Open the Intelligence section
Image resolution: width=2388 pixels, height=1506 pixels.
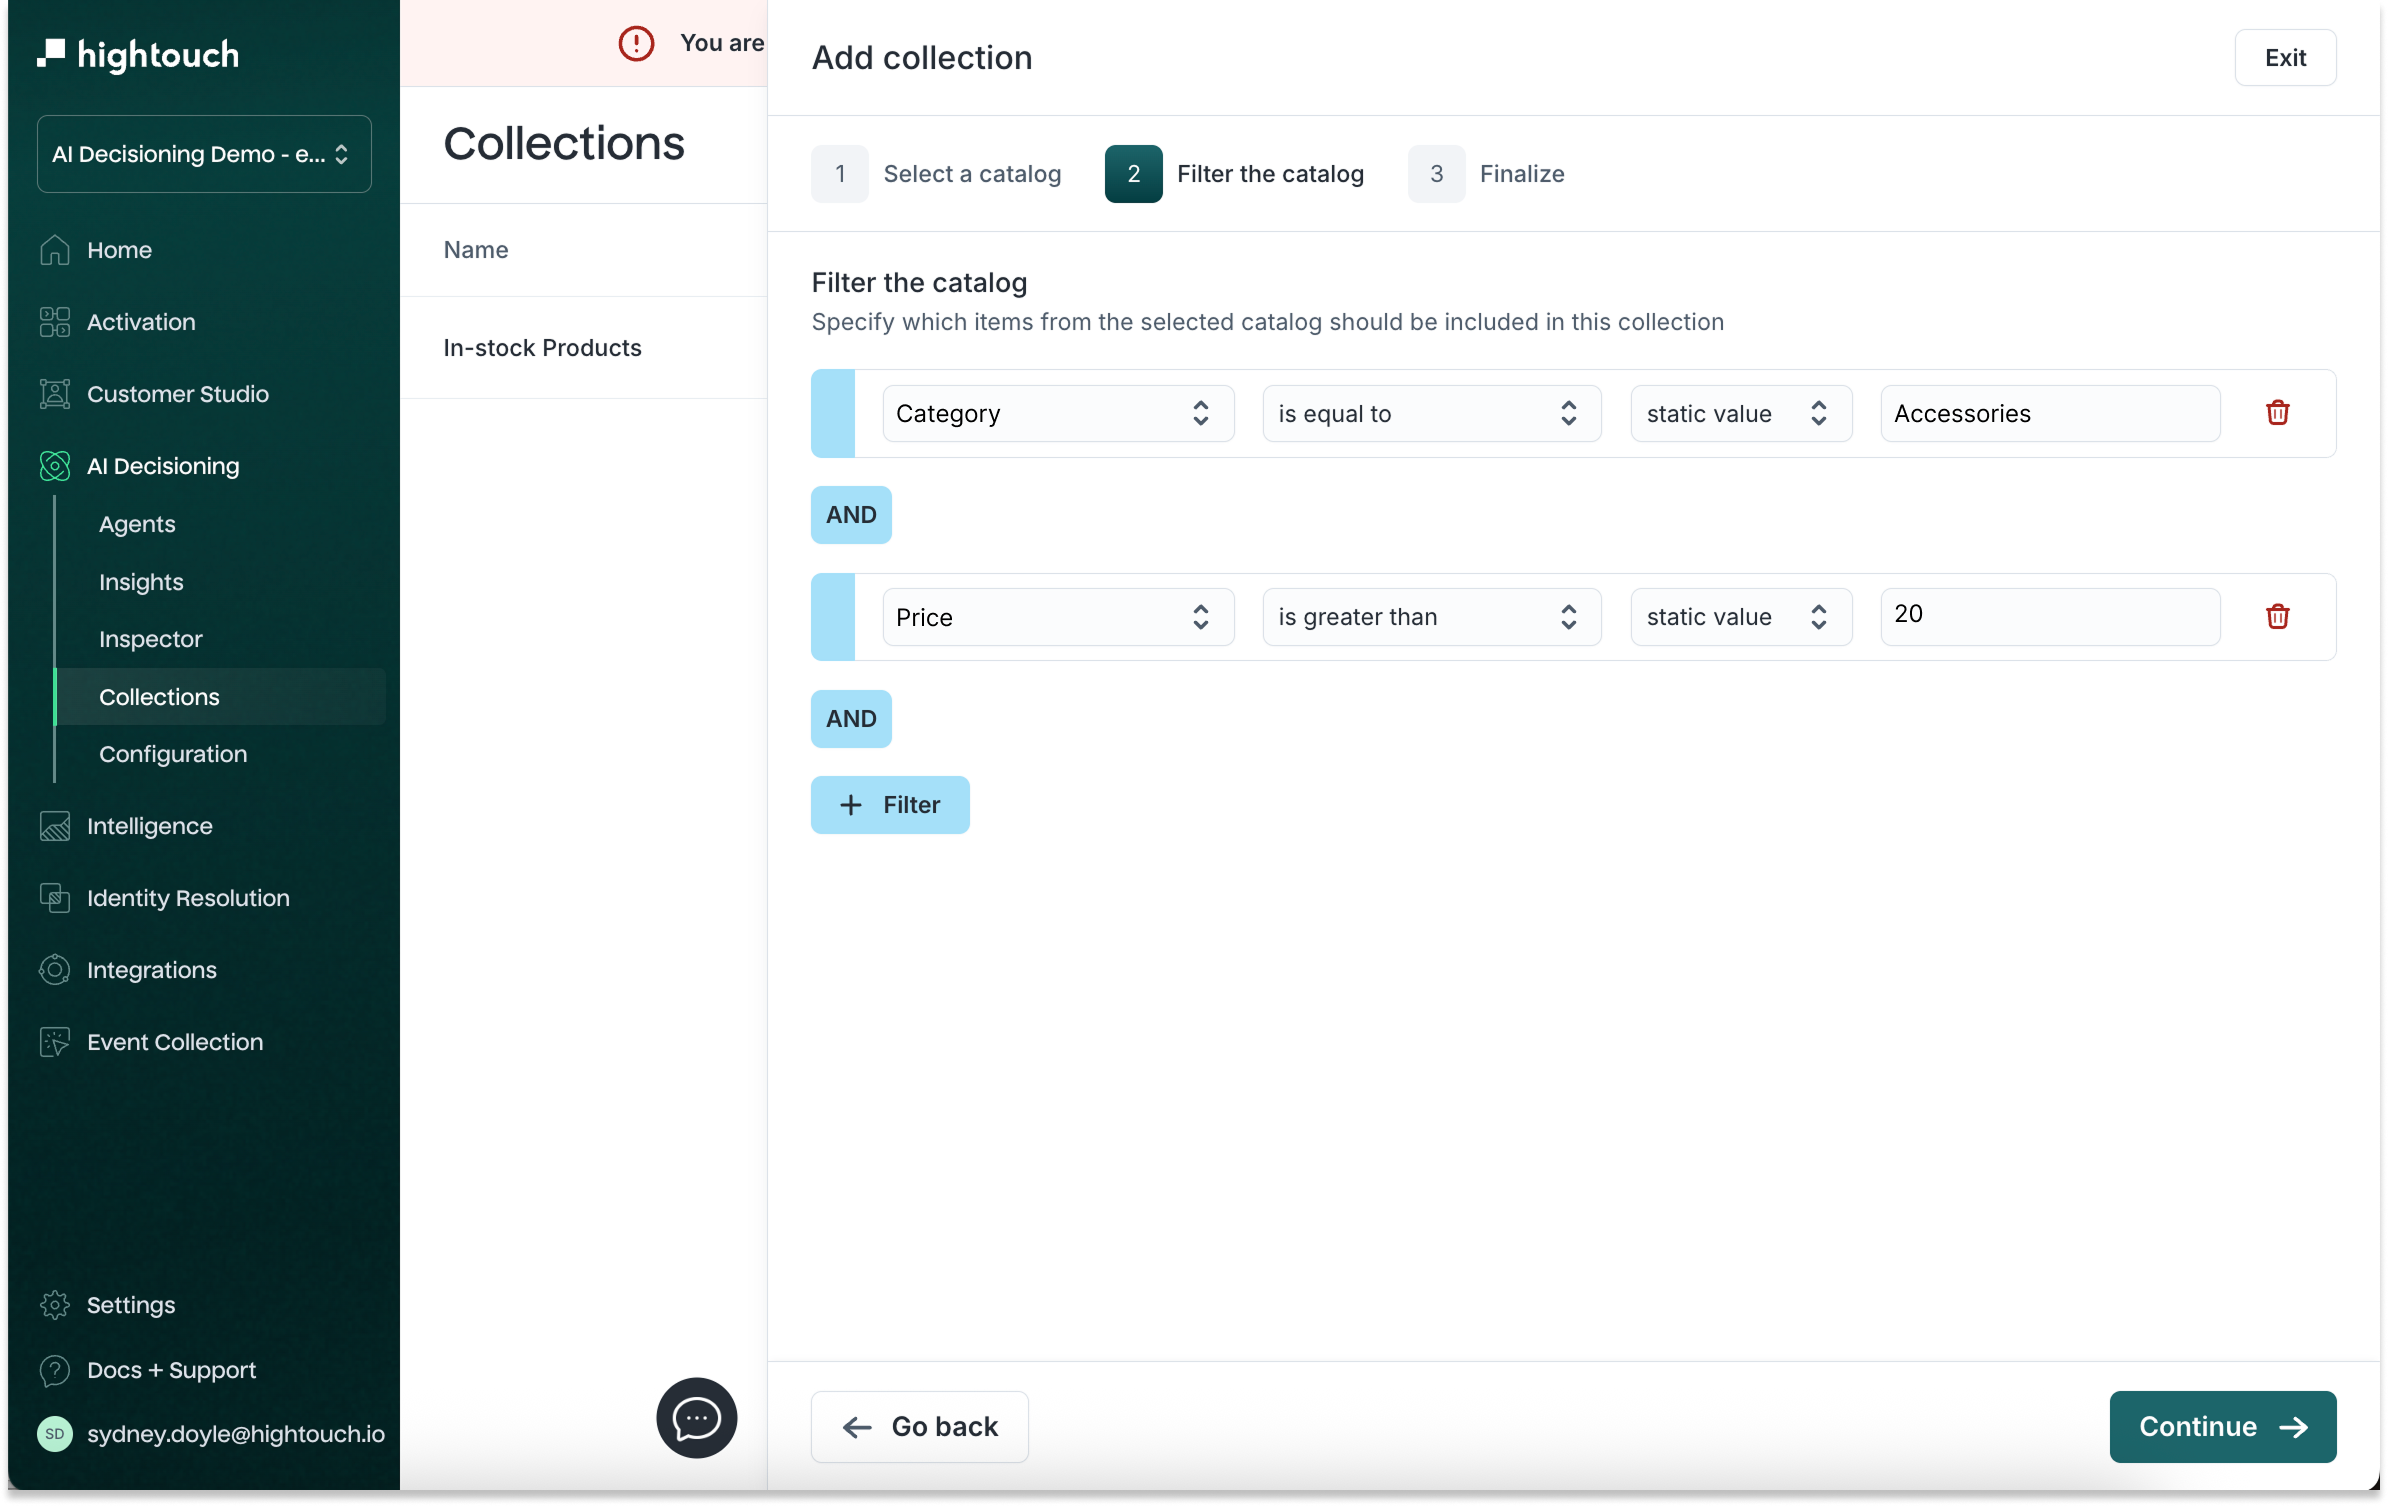point(149,826)
